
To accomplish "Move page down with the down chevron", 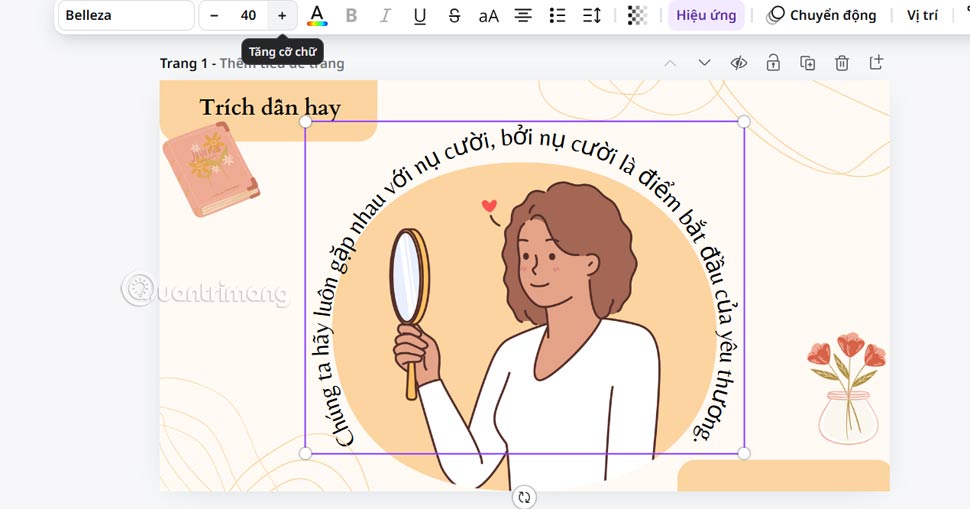I will (704, 63).
